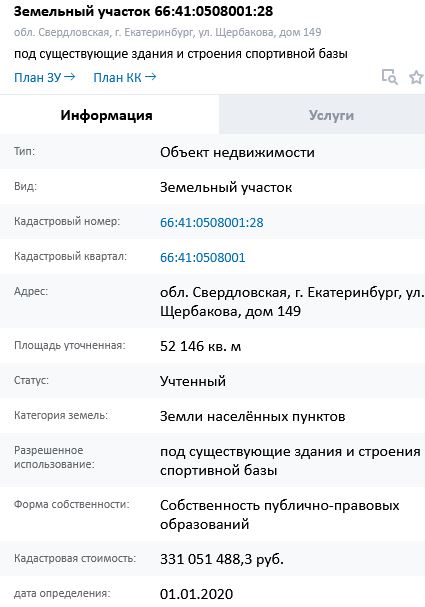Select the Информация tab
Screen dimensions: 425x607
[x=110, y=115]
